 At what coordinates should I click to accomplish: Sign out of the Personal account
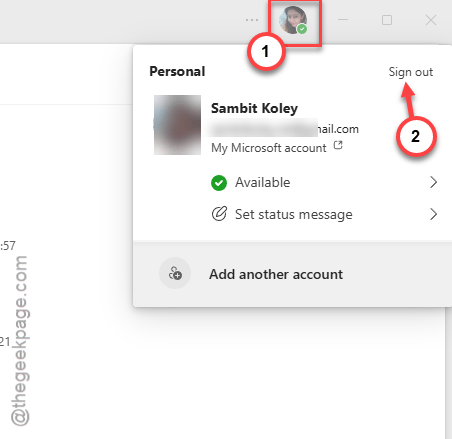pos(411,72)
